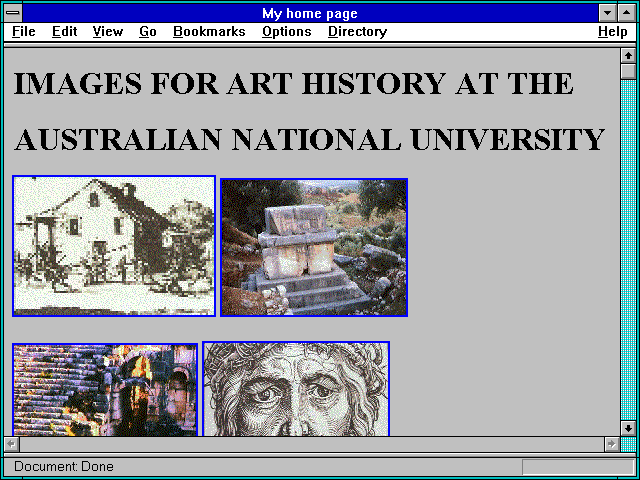Click the 'AUSTRALIAN NATIONAL UNIVERSITY' heading line
This screenshot has height=480, width=640.
tap(309, 139)
